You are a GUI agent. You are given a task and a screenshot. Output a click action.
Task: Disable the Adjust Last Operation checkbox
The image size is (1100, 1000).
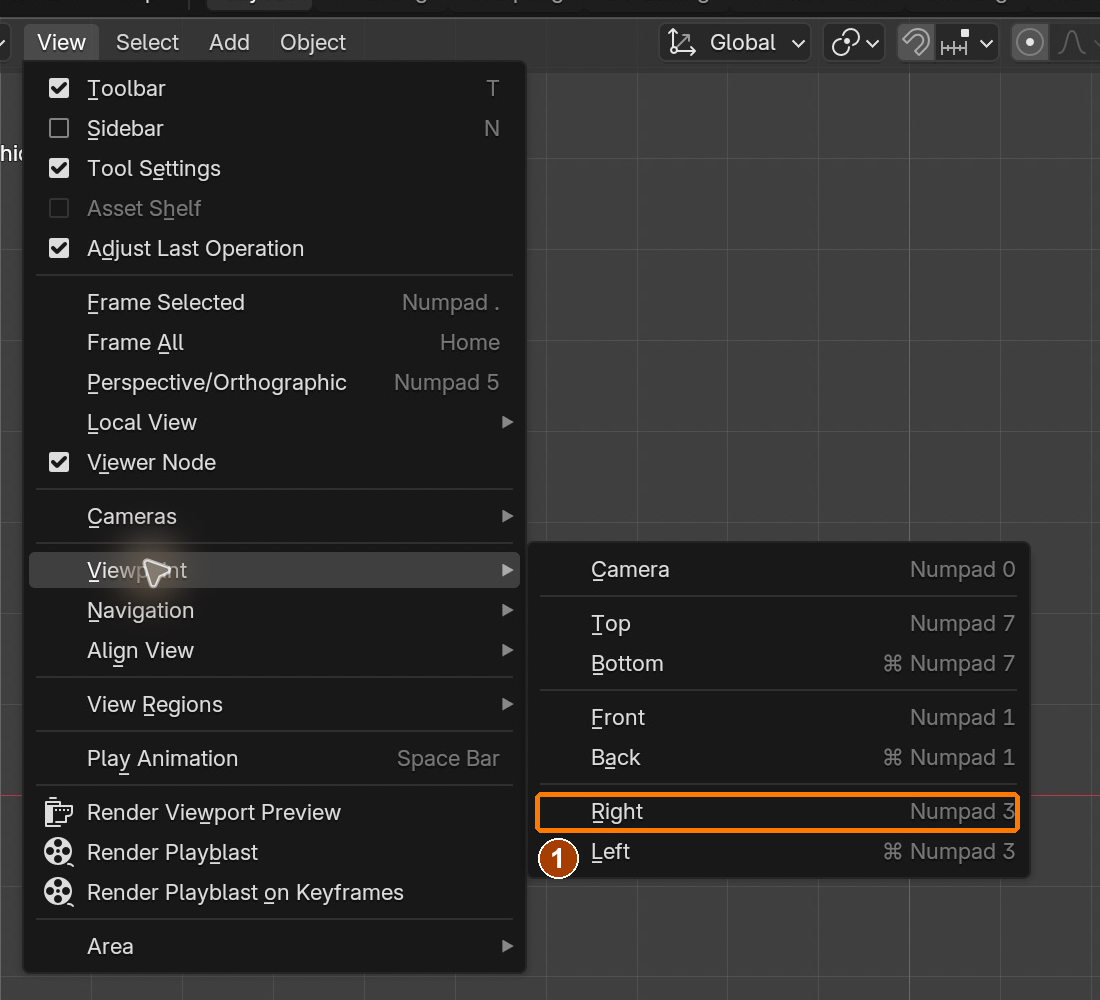[x=59, y=248]
